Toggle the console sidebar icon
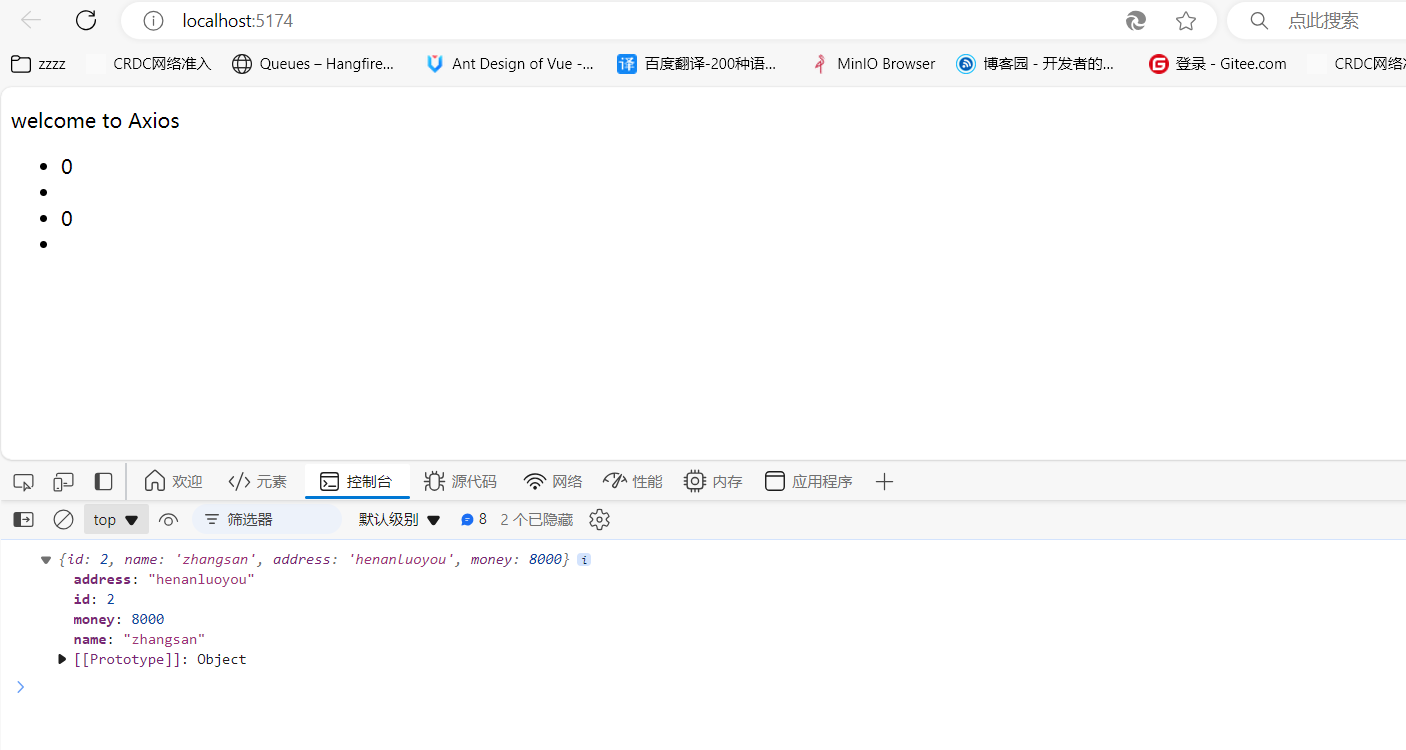 click(x=23, y=520)
